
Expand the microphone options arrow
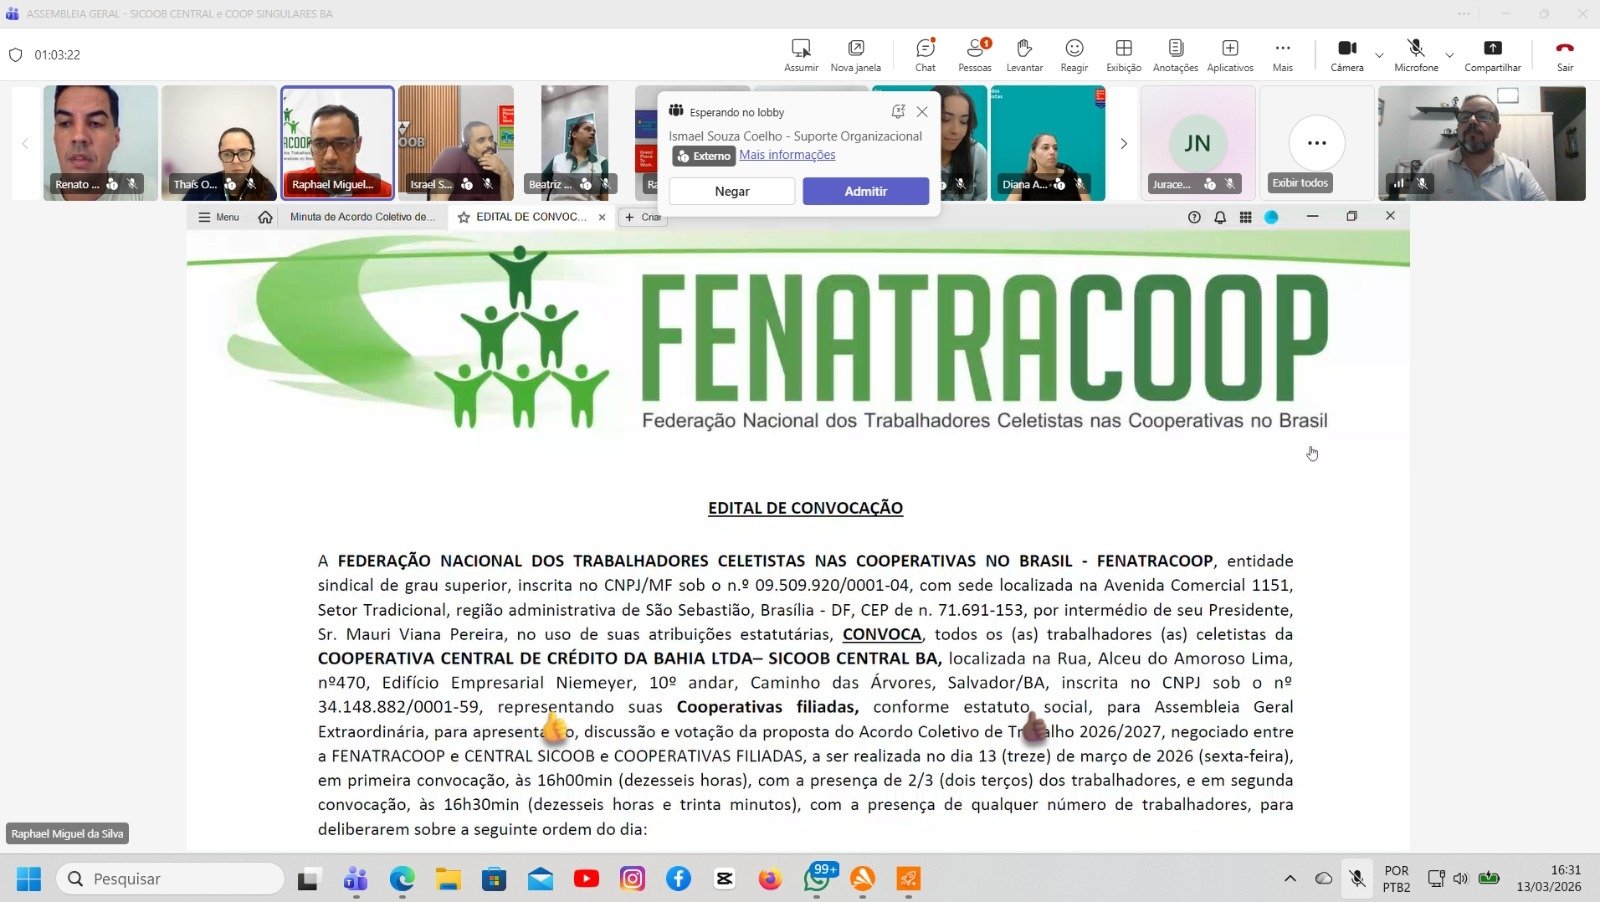[1449, 55]
